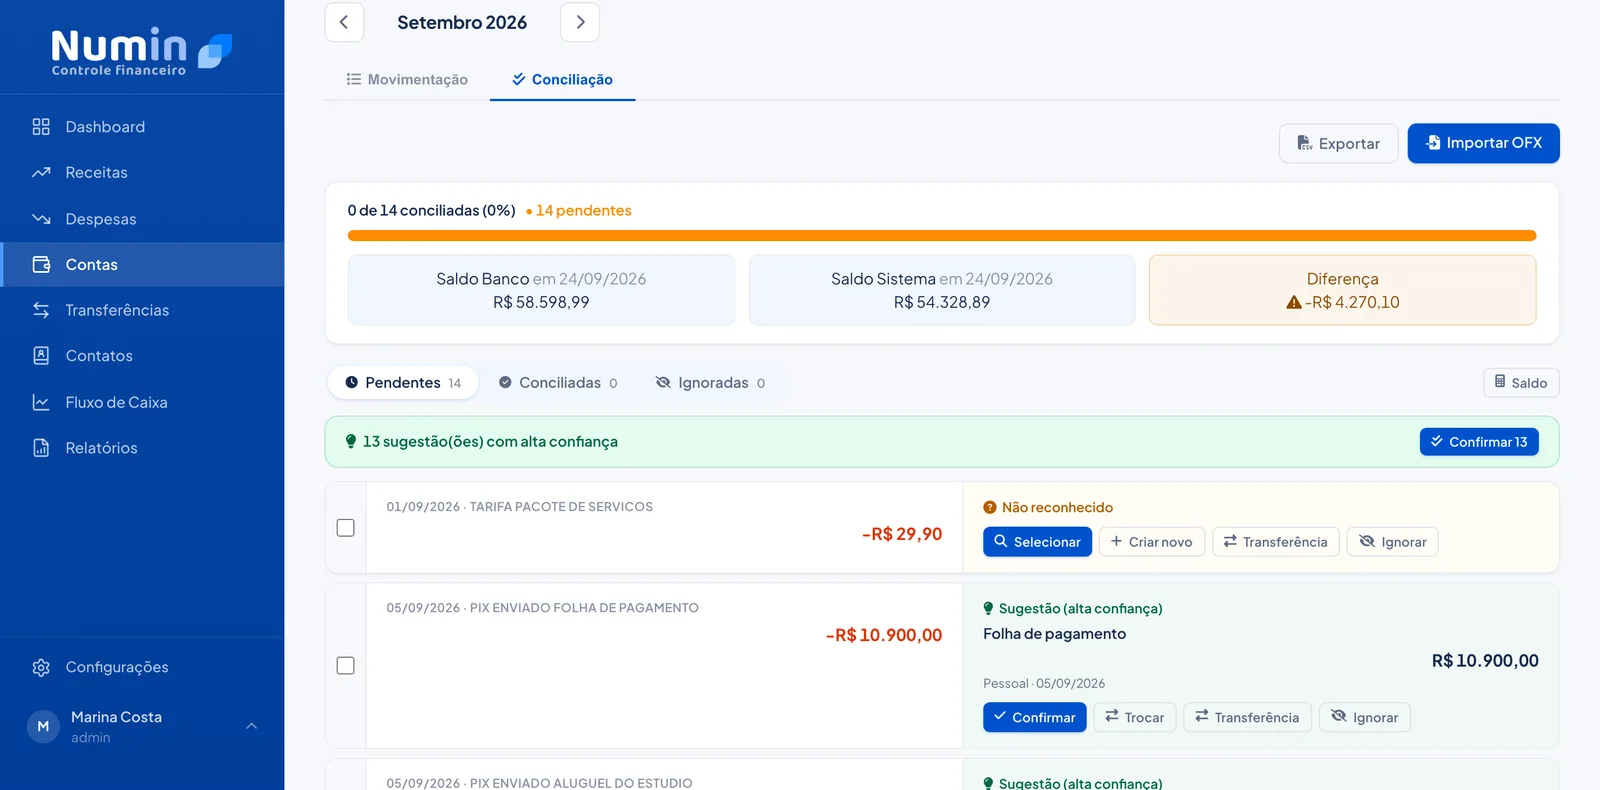Show Pendentes 14 filter tab
Viewport: 1600px width, 790px height.
(403, 383)
